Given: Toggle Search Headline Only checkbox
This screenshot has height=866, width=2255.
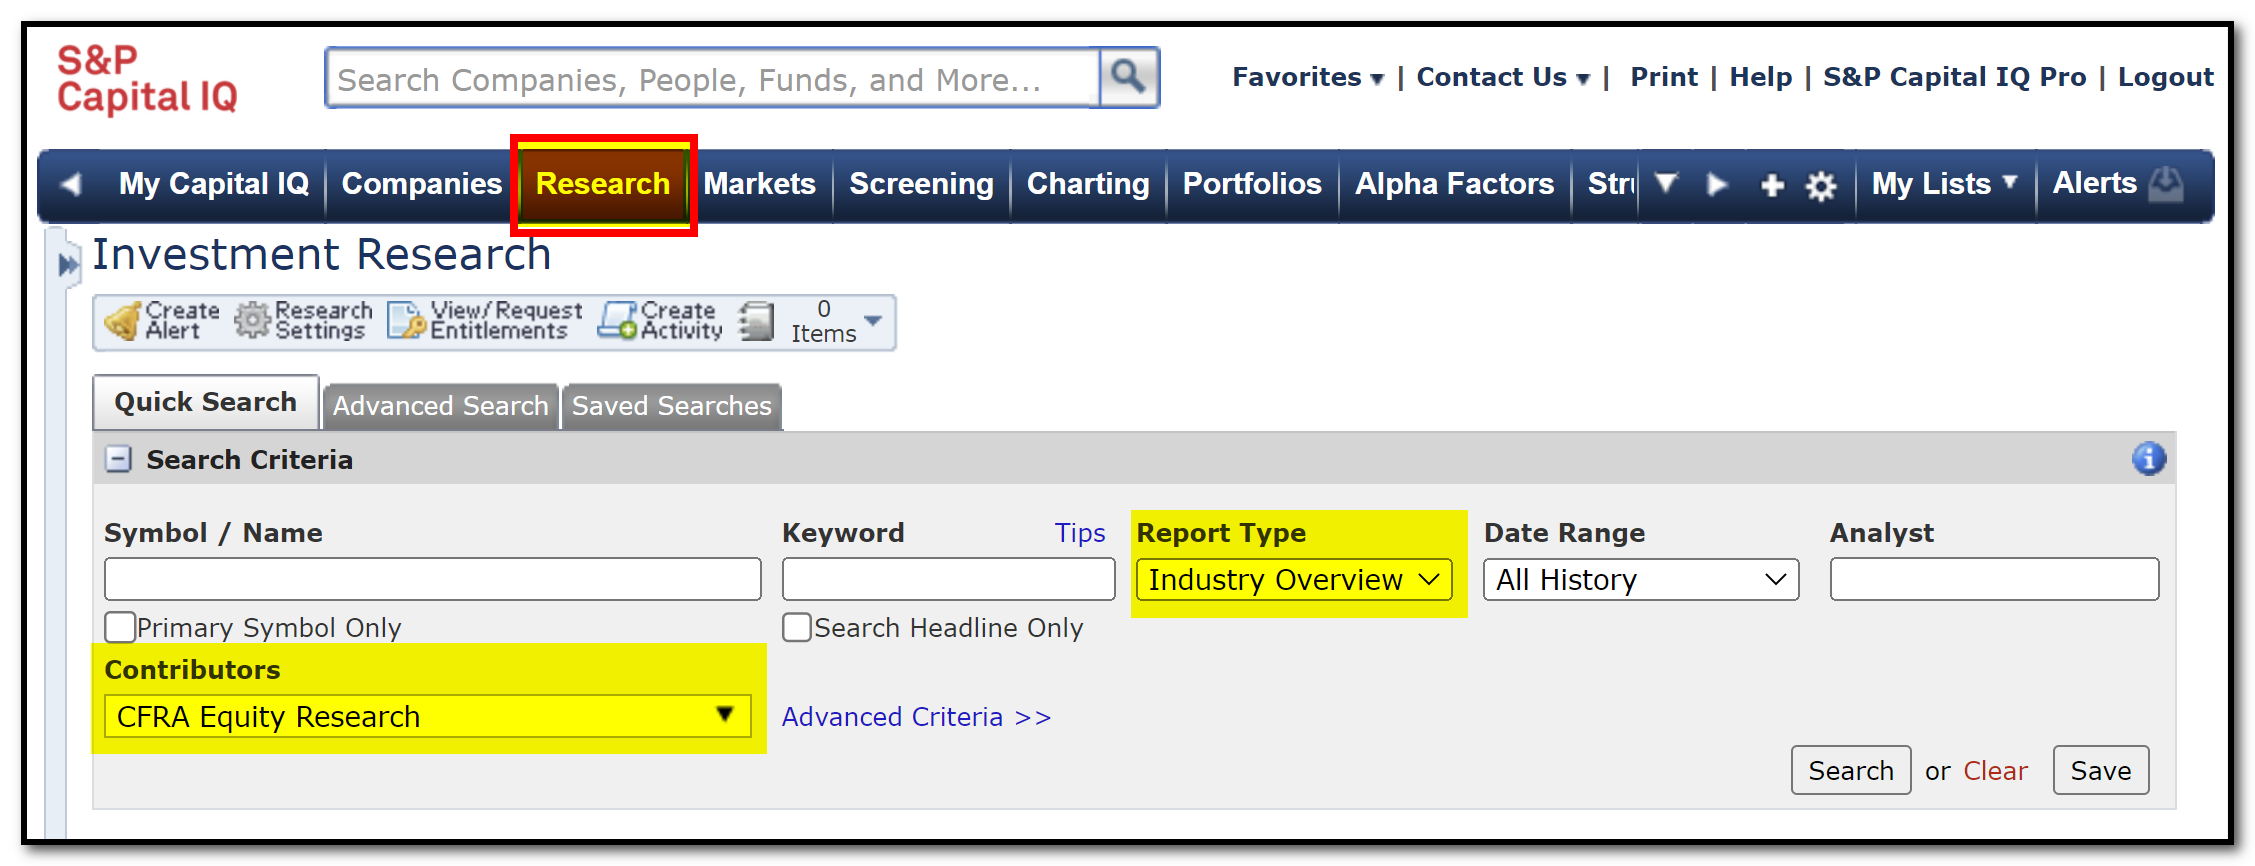Looking at the screenshot, I should tap(797, 627).
